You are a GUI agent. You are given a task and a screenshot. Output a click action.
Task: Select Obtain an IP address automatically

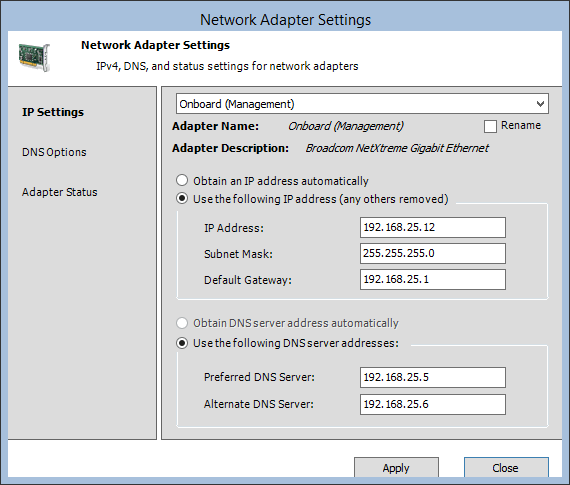coord(182,180)
